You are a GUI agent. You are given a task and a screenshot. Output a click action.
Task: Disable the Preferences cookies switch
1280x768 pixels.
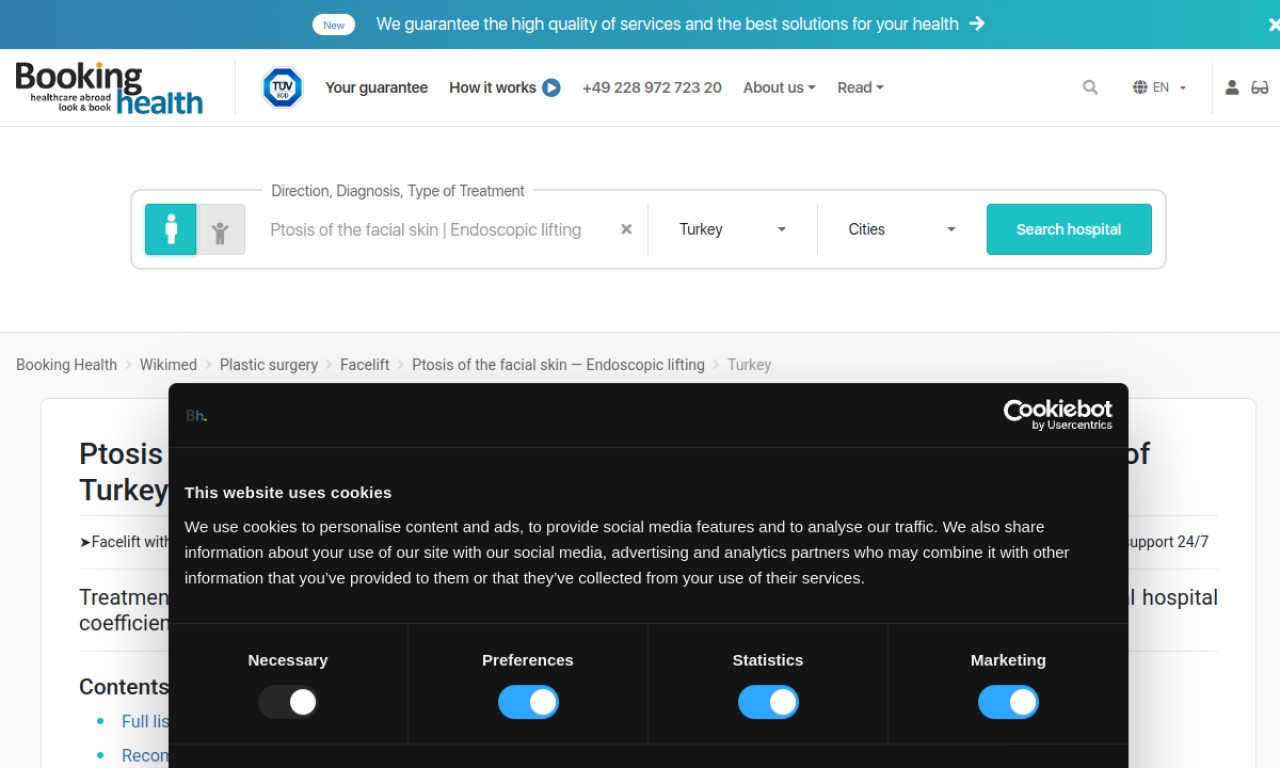tap(528, 702)
